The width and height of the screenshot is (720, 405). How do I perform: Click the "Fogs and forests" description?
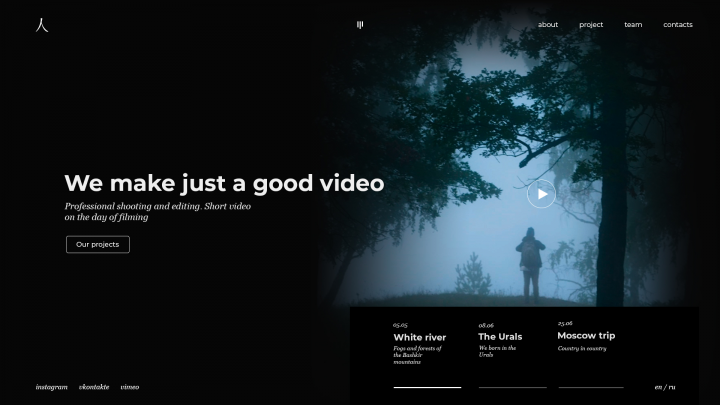click(417, 355)
